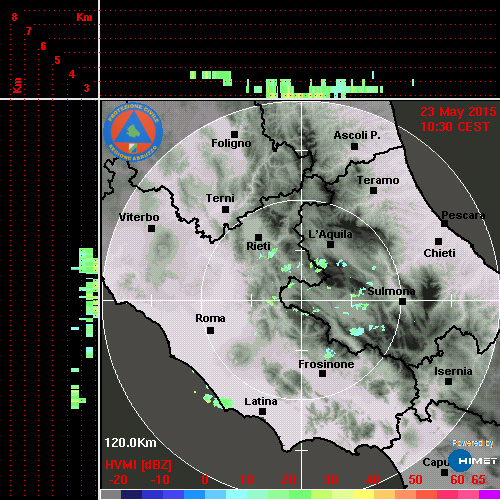The width and height of the screenshot is (500, 500).
Task: Click the -20 value on dBZ scale
Action: pyautogui.click(x=118, y=480)
